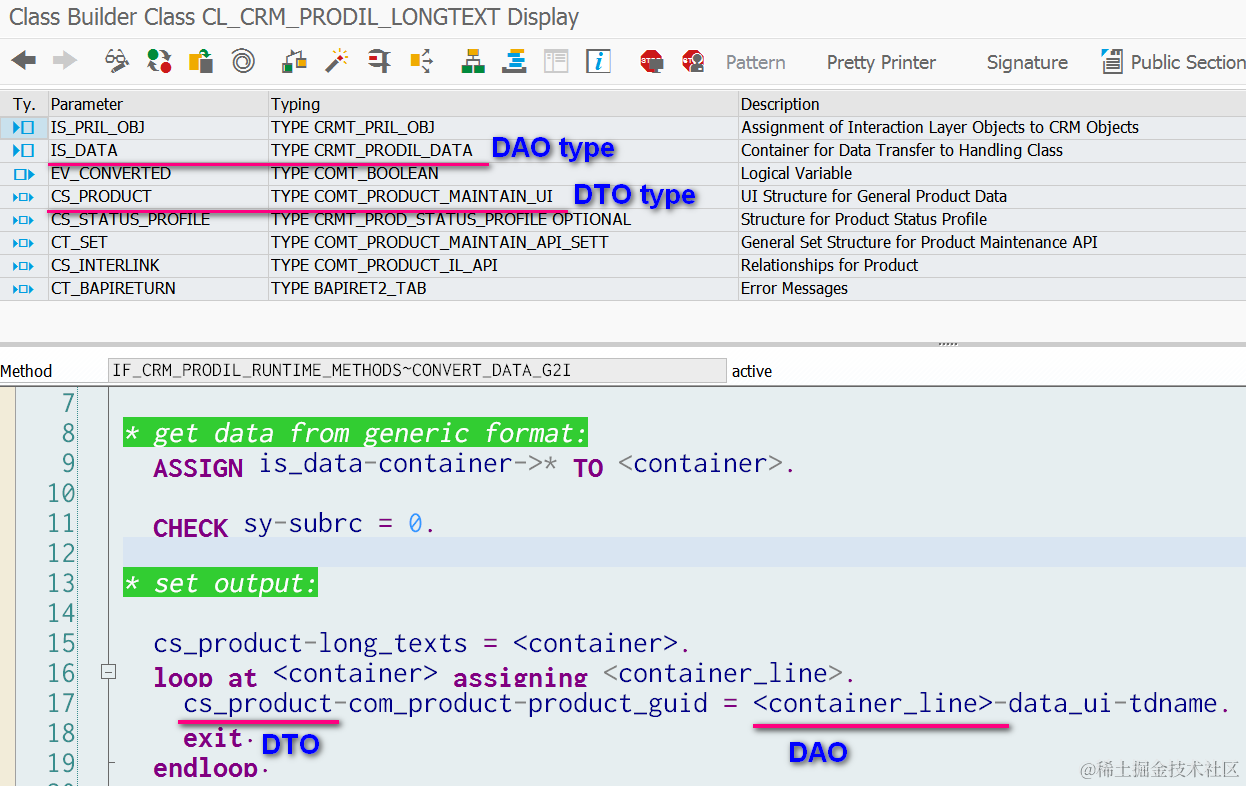This screenshot has width=1246, height=786.
Task: Click the second red breakpoint icon
Action: (x=692, y=61)
